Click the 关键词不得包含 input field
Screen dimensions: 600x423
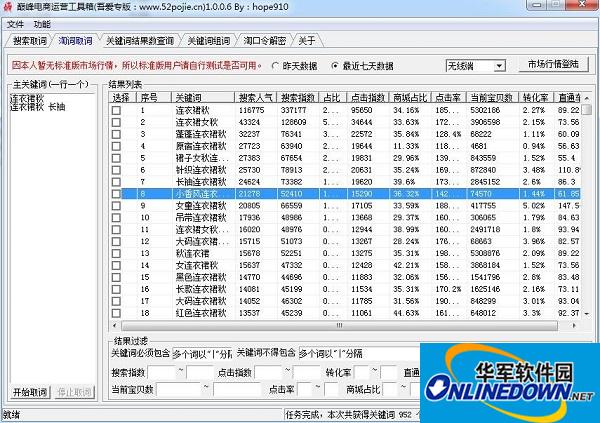(x=360, y=354)
